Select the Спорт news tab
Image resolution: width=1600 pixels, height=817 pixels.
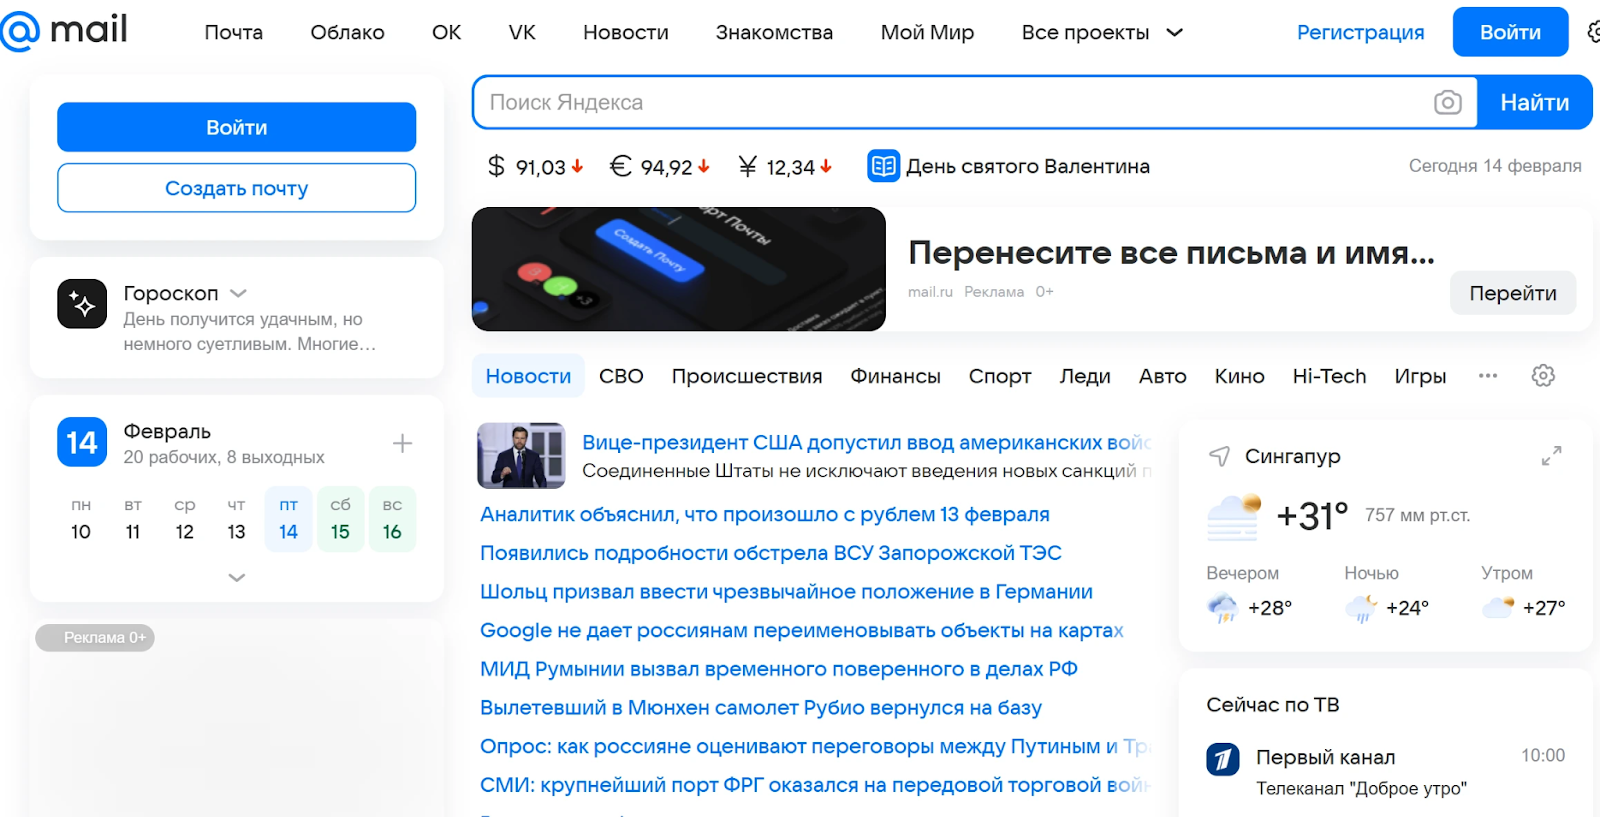(1000, 376)
